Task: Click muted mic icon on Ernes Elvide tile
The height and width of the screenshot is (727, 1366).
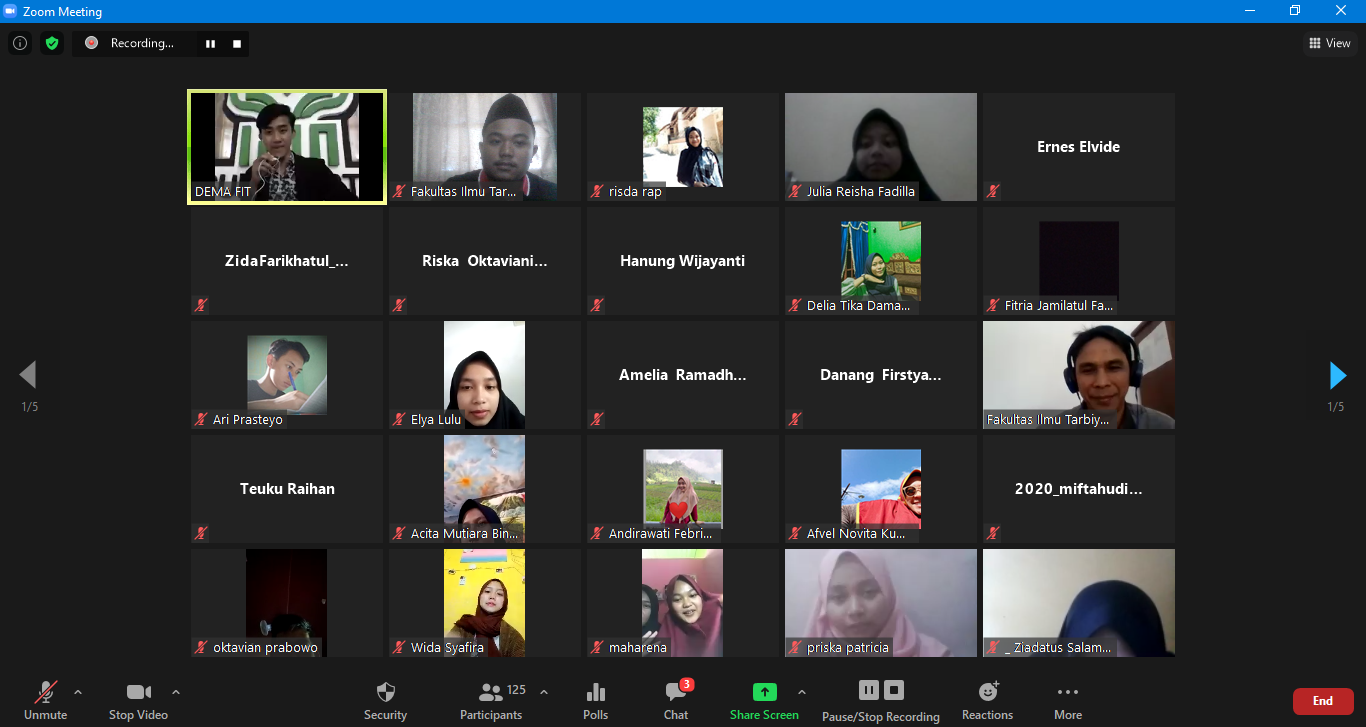Action: pos(994,191)
